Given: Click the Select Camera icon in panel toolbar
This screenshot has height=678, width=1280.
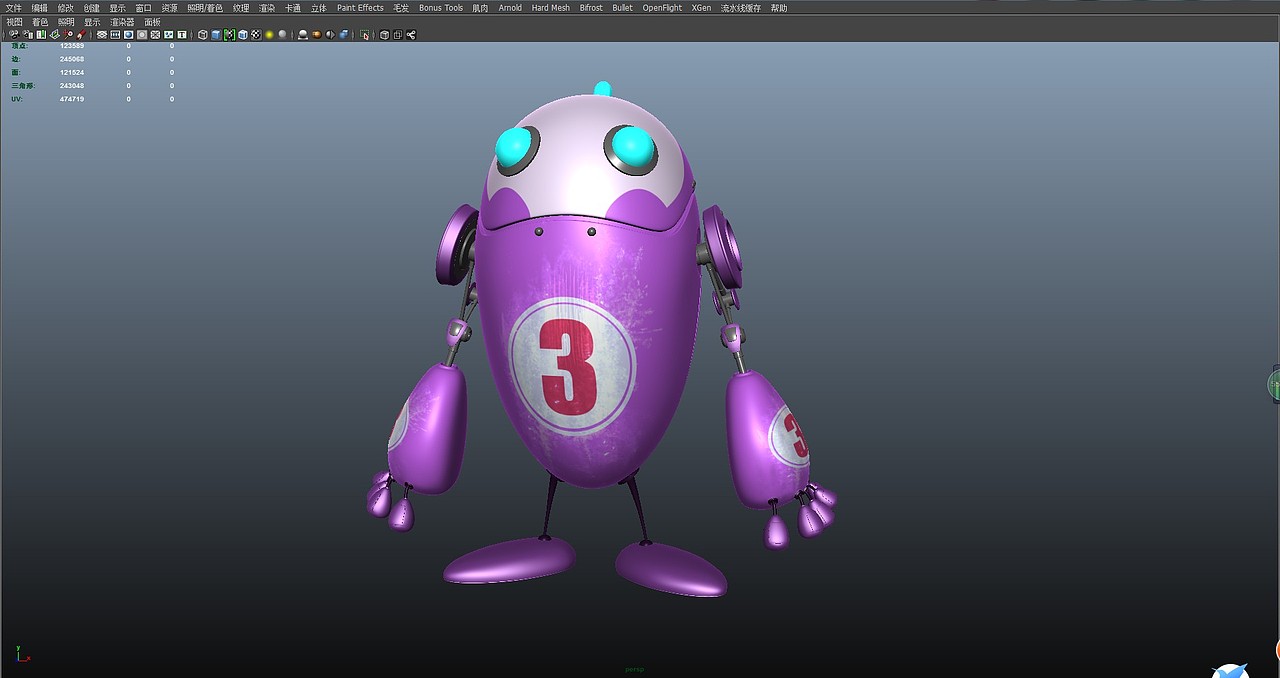Looking at the screenshot, I should click(14, 34).
